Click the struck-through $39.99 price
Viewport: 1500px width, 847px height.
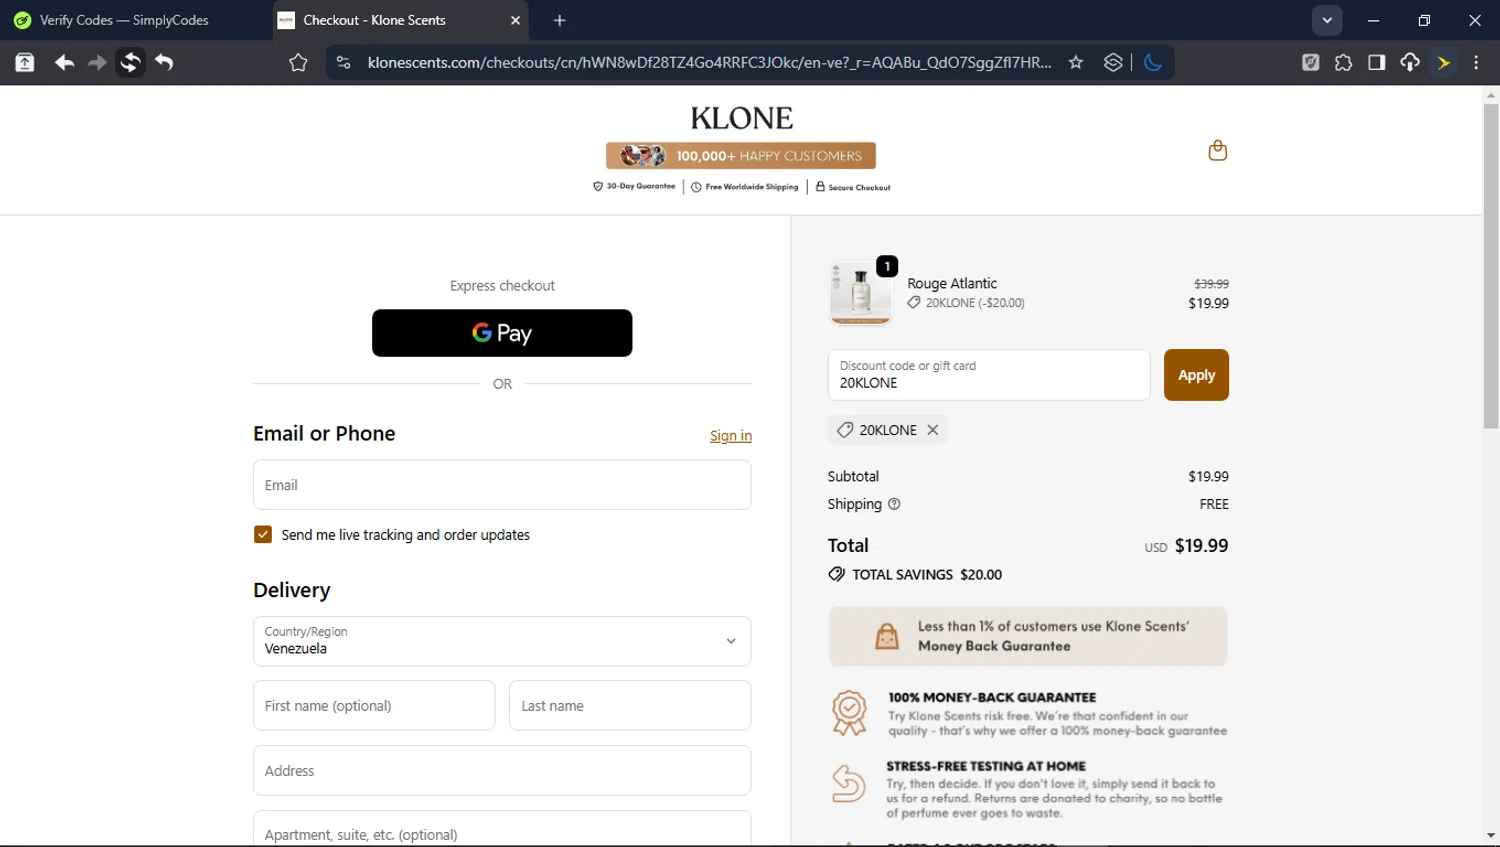(1211, 284)
